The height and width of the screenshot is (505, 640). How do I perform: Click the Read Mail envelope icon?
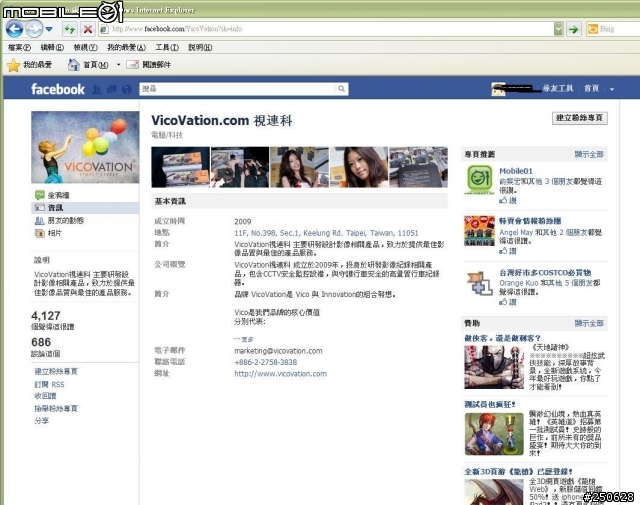132,65
